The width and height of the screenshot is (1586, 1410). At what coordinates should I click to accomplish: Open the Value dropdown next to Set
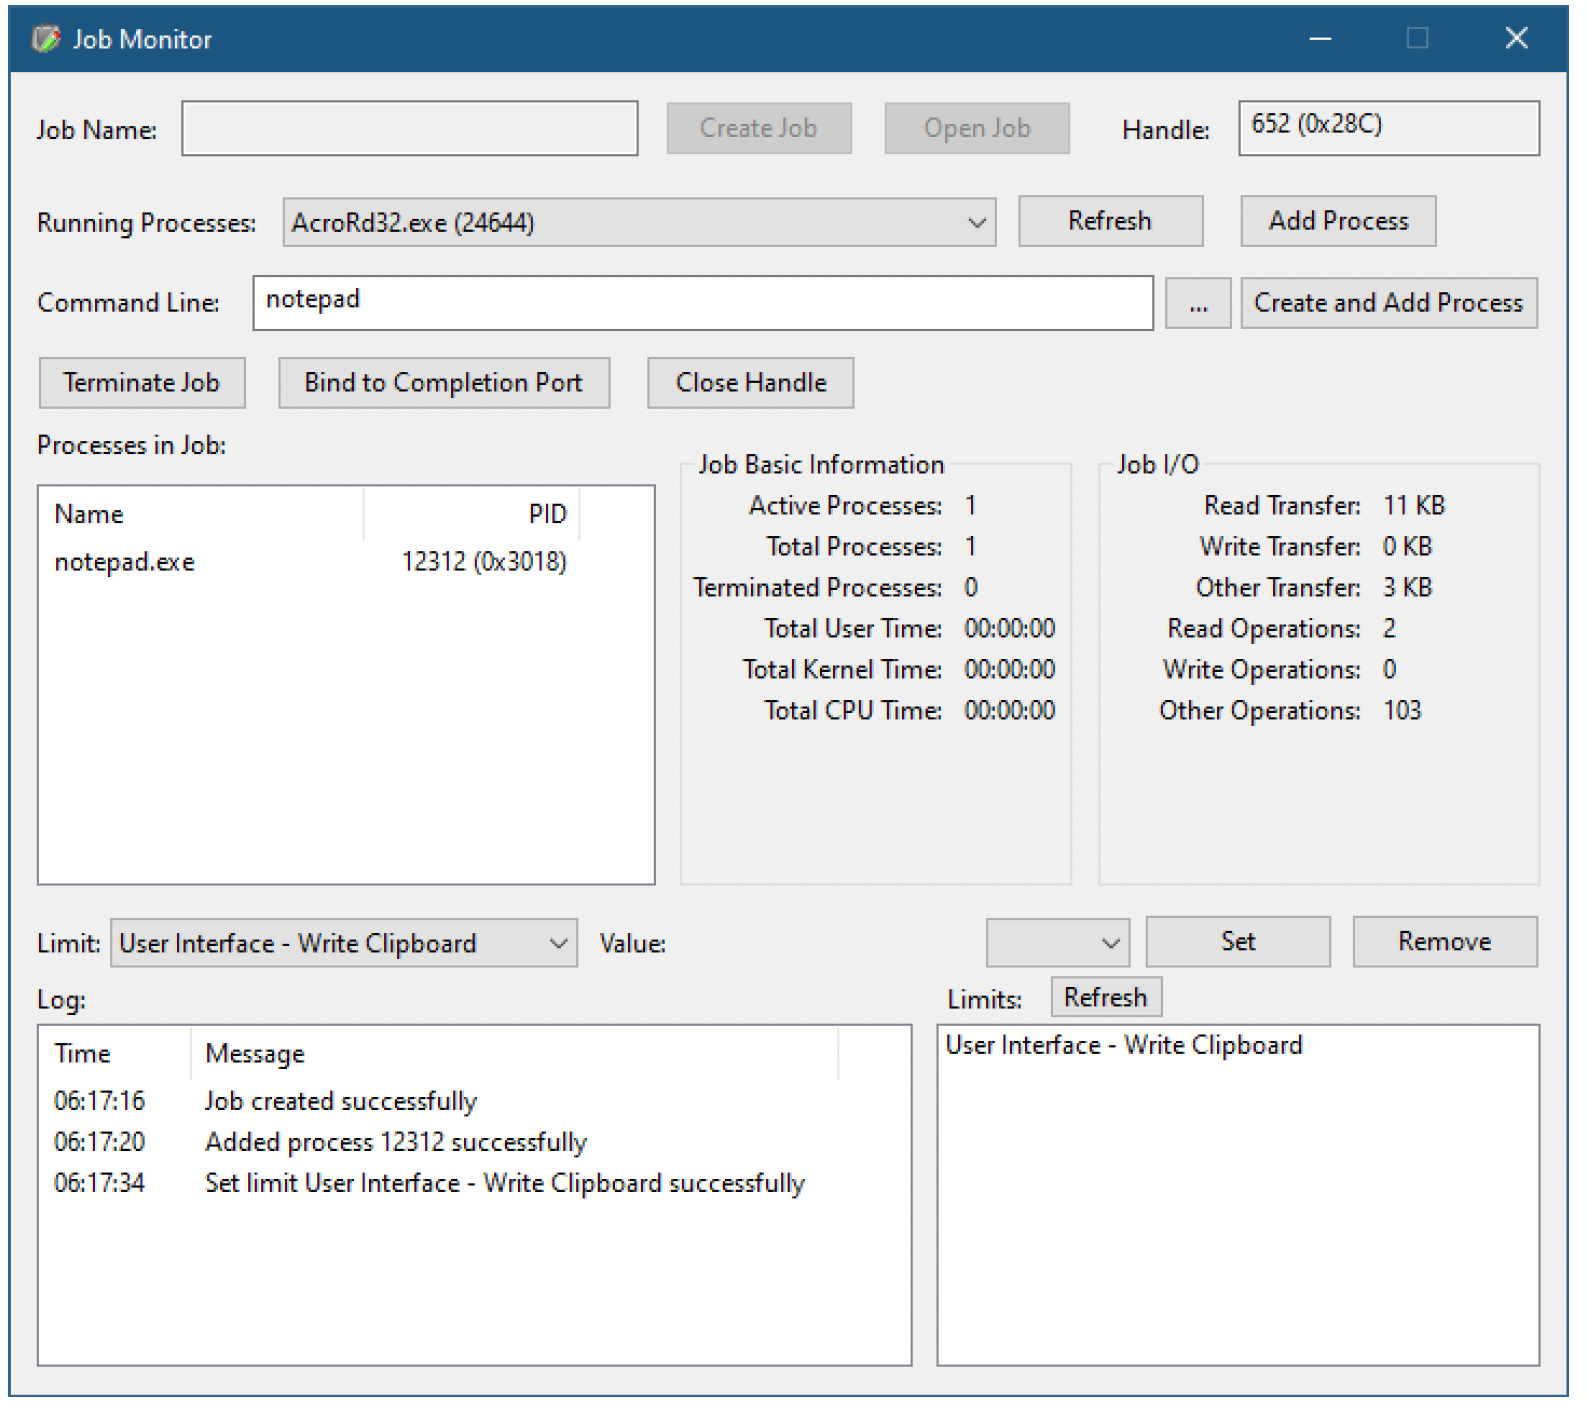(1057, 942)
